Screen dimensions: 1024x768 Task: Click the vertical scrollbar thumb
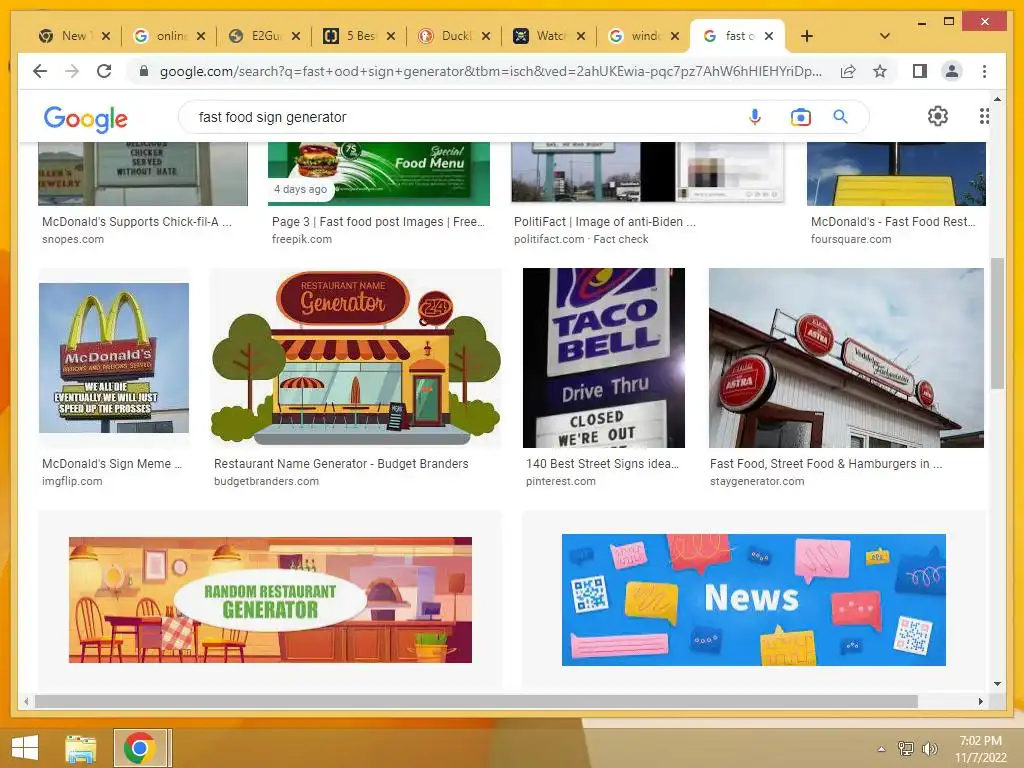(x=997, y=323)
